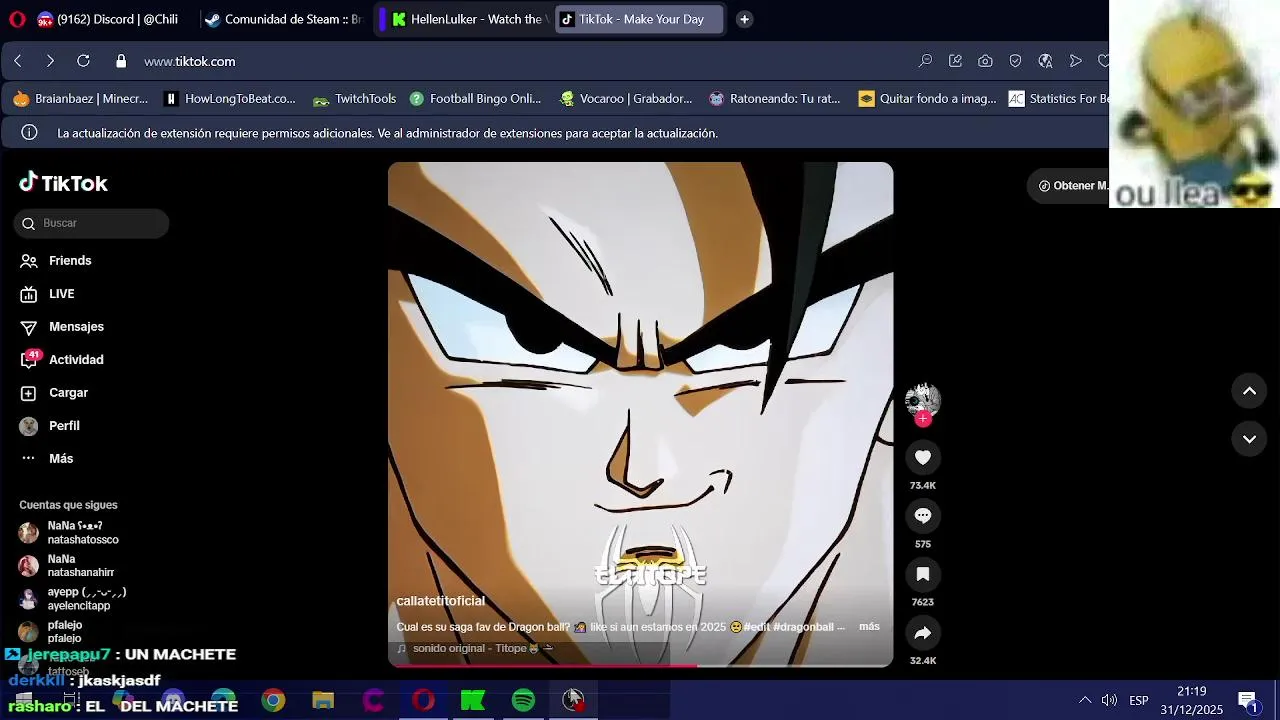
Task: Click the browser forward arrow
Action: pyautogui.click(x=50, y=61)
